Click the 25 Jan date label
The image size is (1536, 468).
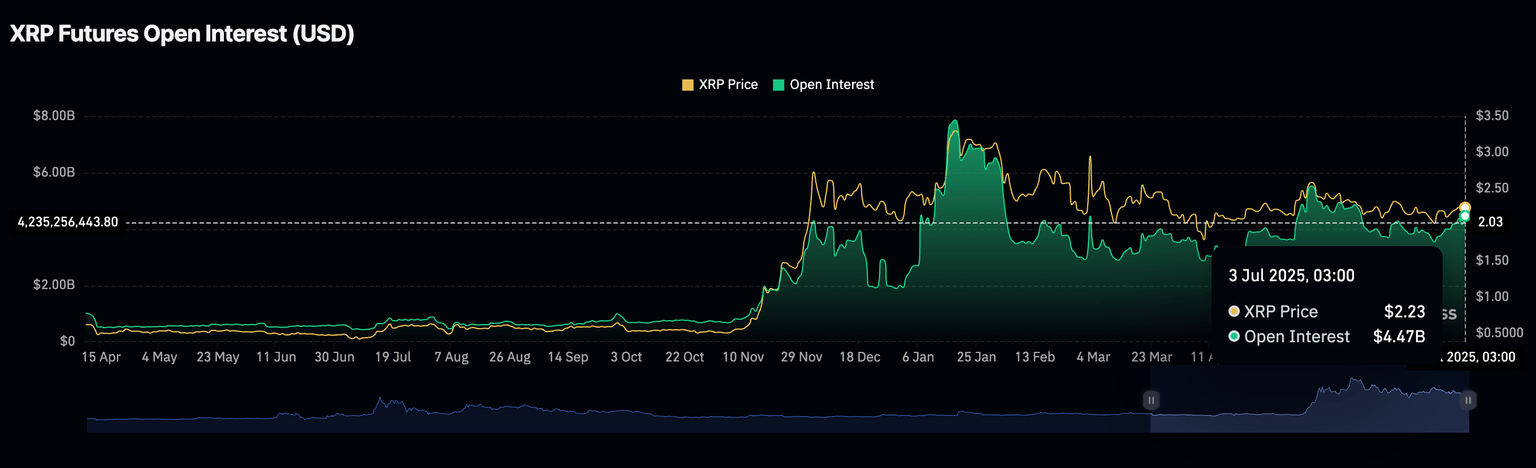pos(977,357)
